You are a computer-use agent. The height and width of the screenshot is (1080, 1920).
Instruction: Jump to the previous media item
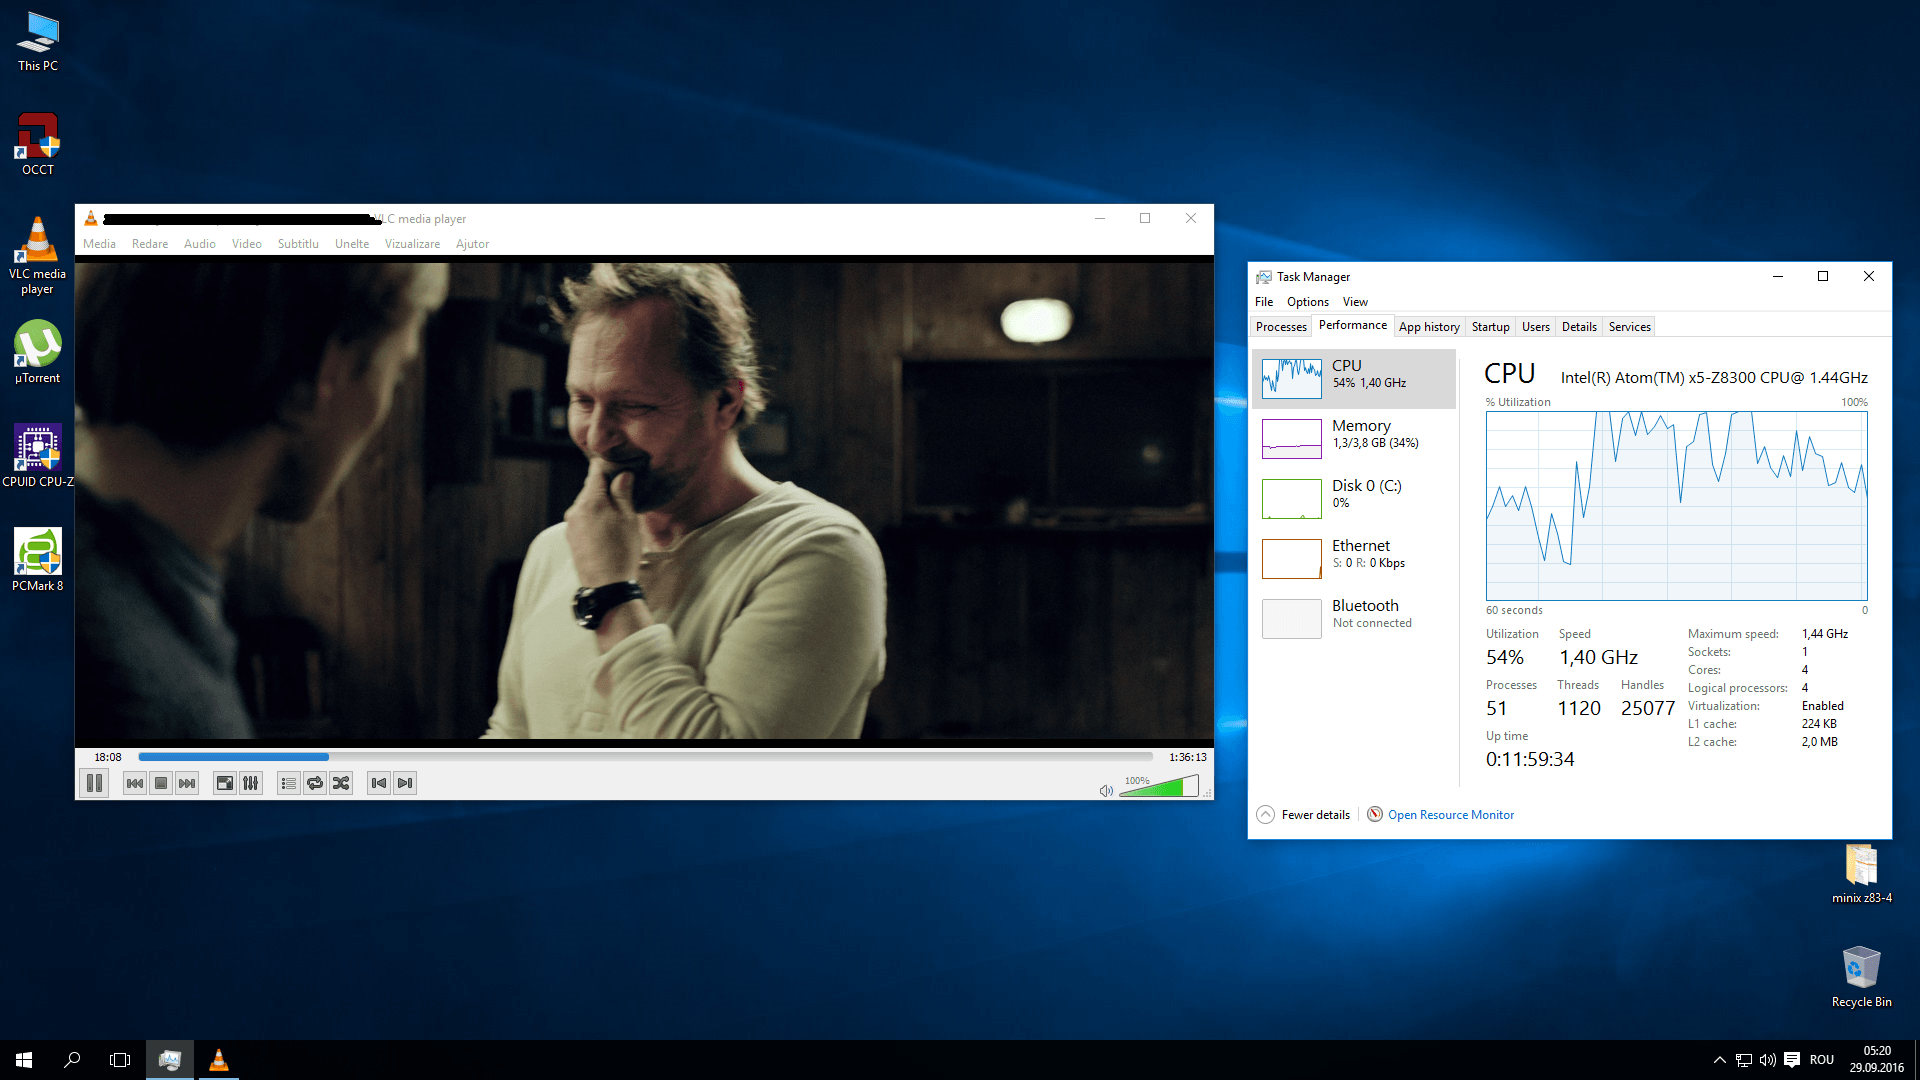pos(135,783)
